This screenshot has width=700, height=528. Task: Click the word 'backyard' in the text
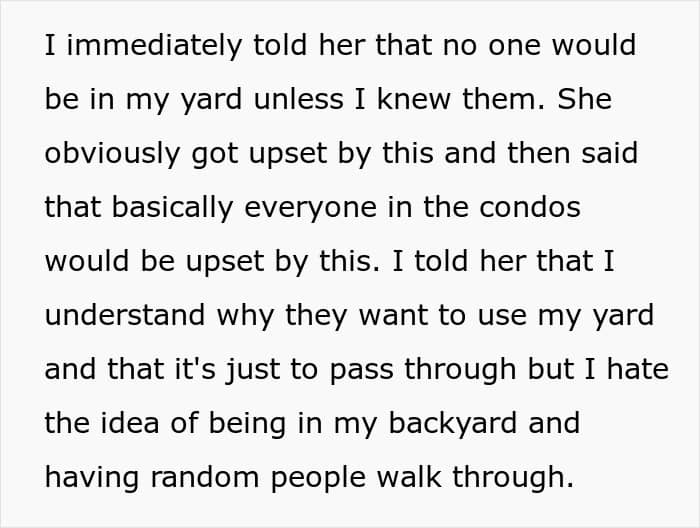click(453, 424)
